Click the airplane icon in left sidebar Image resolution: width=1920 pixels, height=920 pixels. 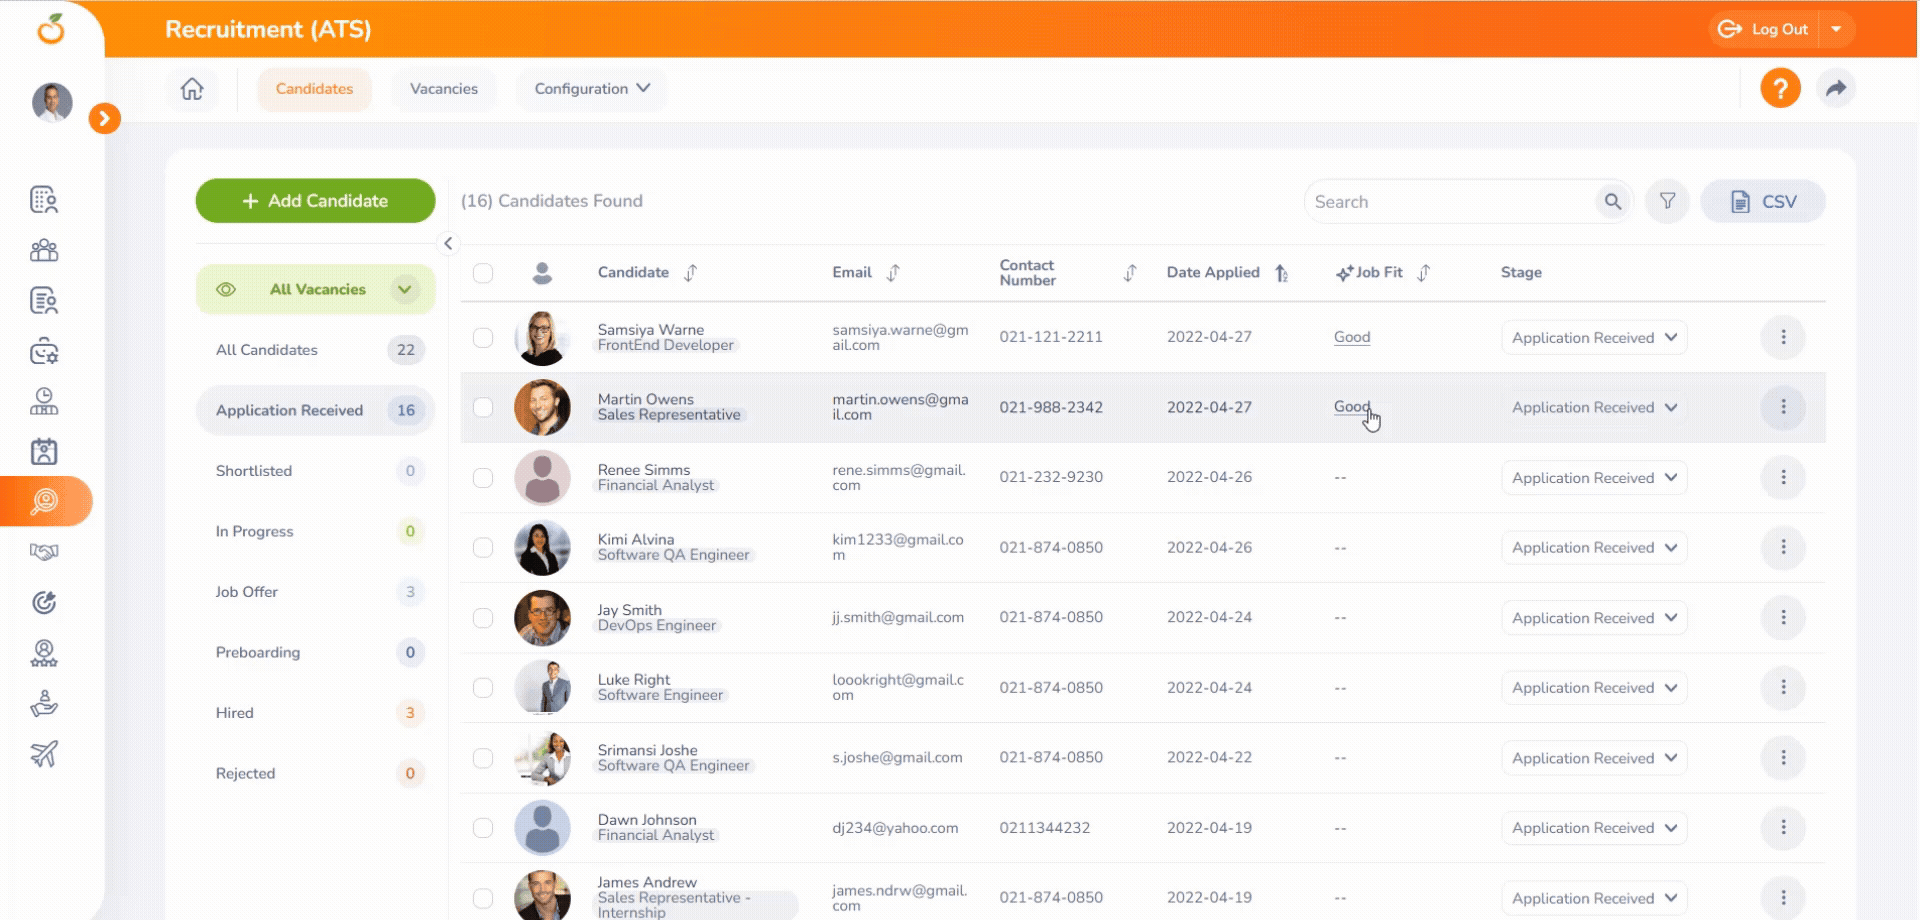44,754
